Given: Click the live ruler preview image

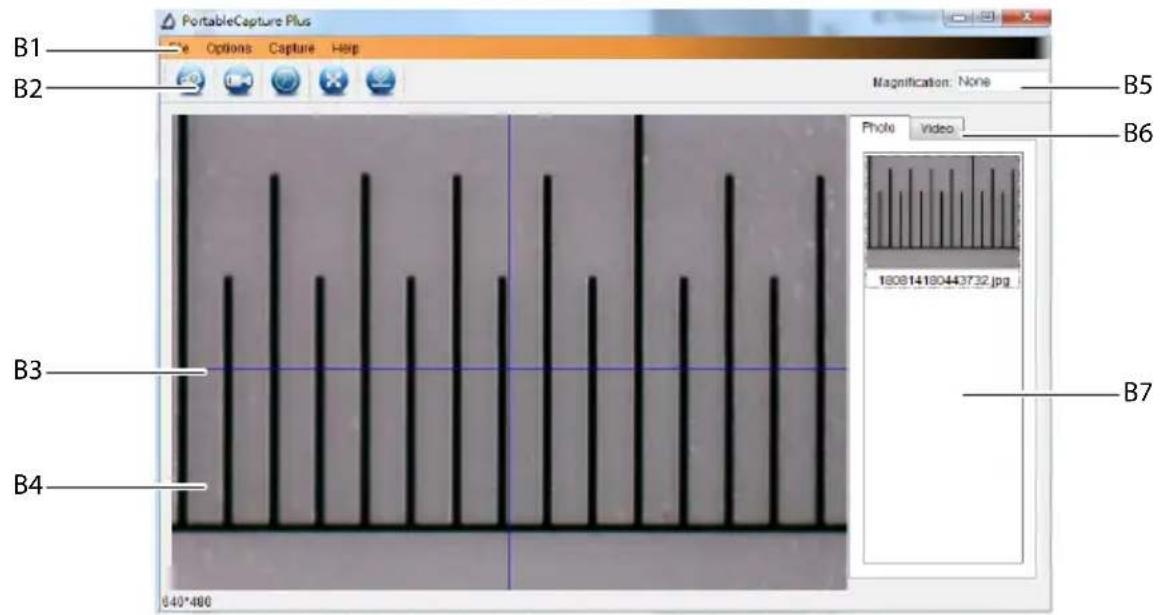Looking at the screenshot, I should click(510, 352).
